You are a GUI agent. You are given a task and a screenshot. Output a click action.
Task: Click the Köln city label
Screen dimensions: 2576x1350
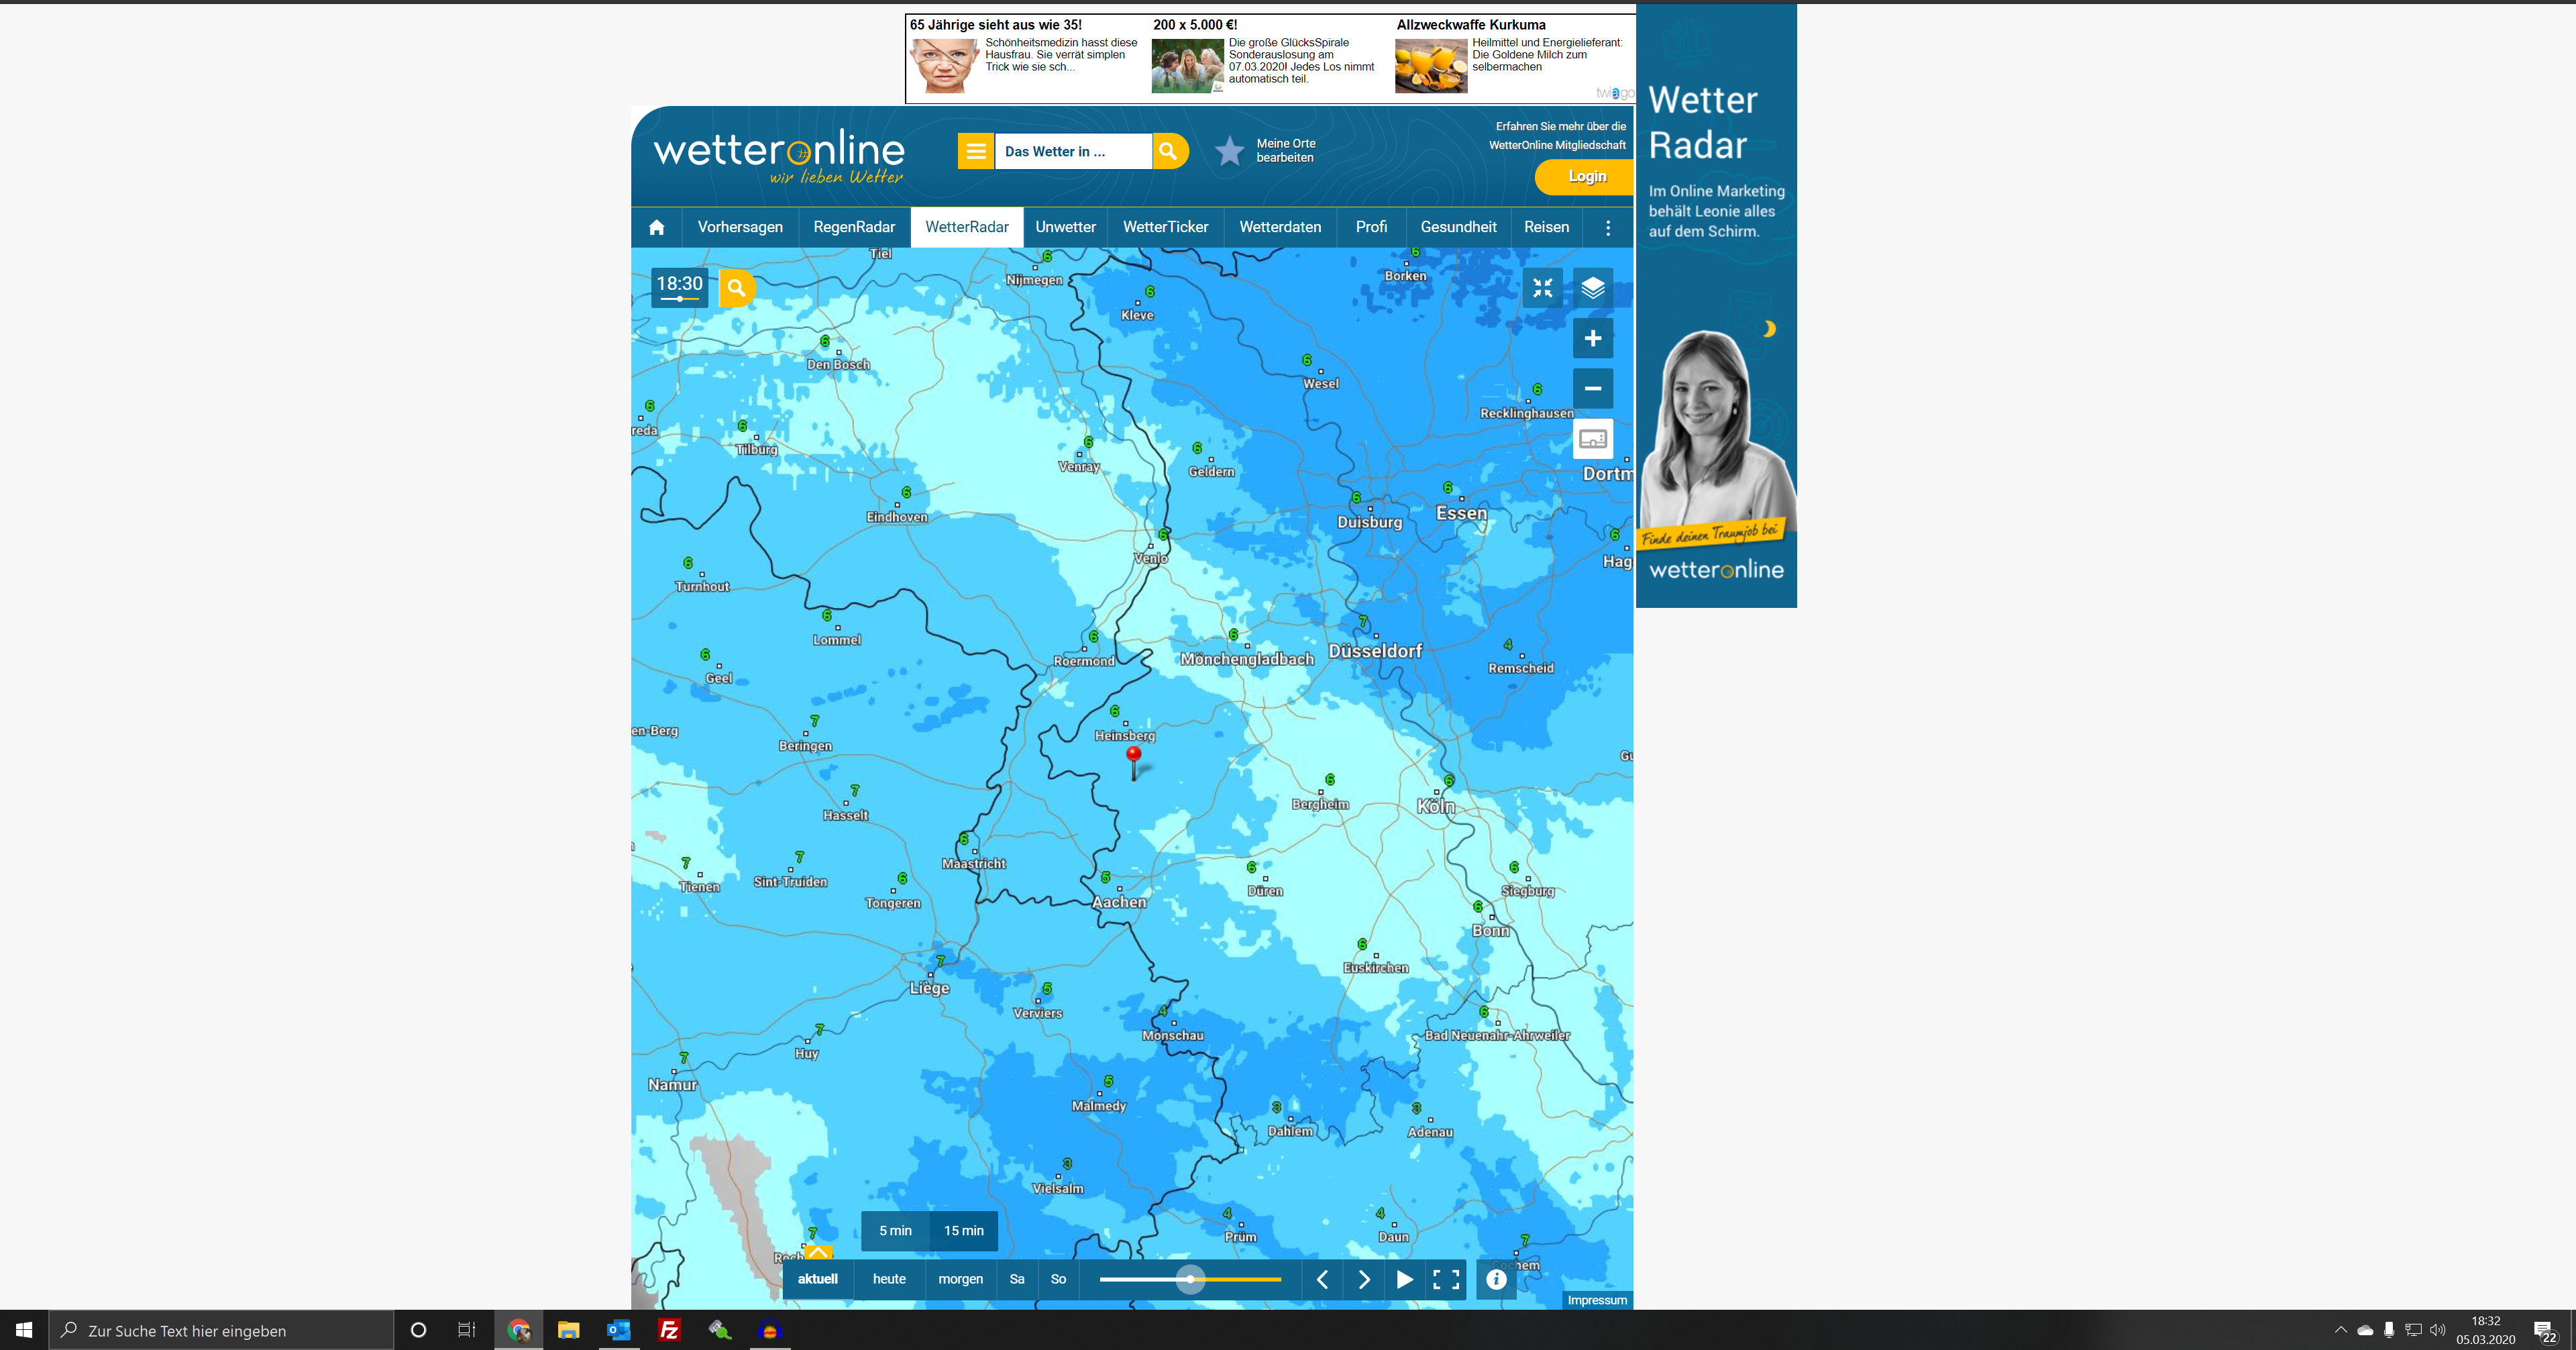click(1436, 806)
